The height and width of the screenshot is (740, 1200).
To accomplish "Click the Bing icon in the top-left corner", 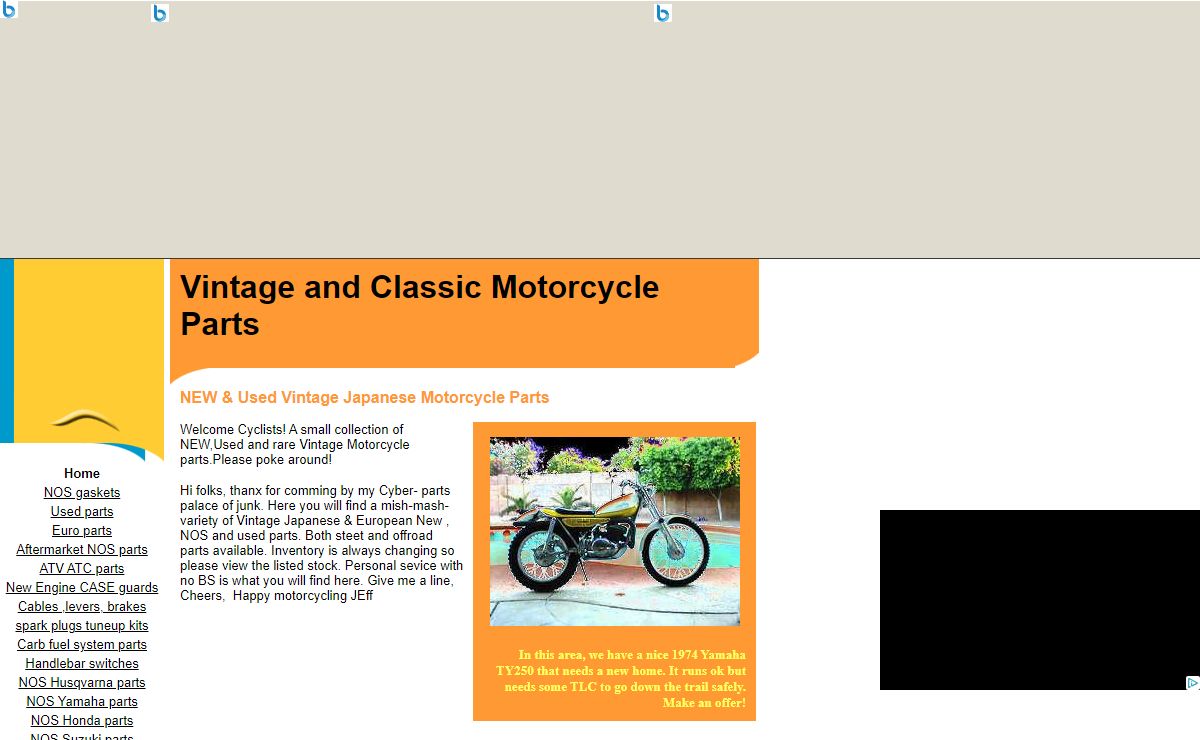I will [x=9, y=10].
